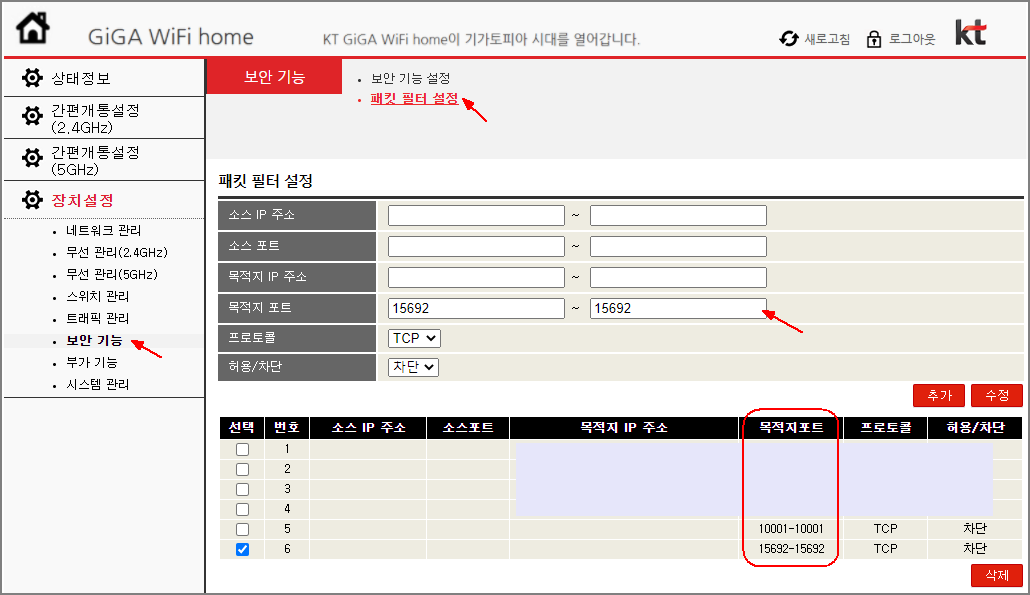Click the 목적지포트 column header
1030x595 pixels.
pyautogui.click(x=791, y=428)
